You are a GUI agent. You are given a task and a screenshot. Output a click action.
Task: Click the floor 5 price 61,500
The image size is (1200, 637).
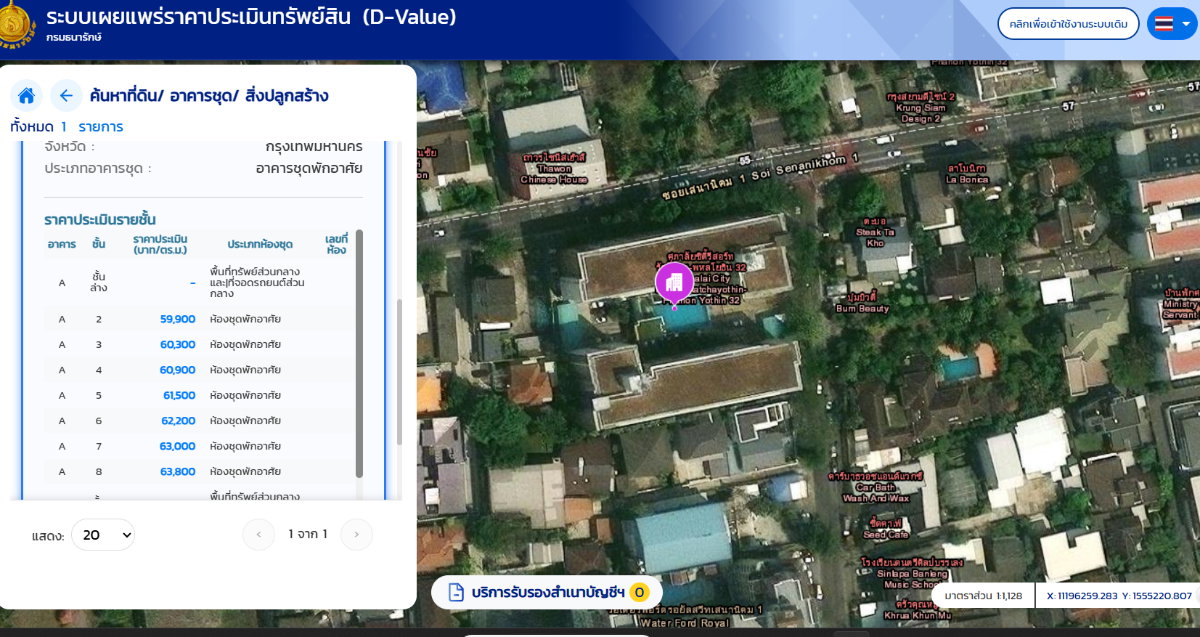[179, 395]
